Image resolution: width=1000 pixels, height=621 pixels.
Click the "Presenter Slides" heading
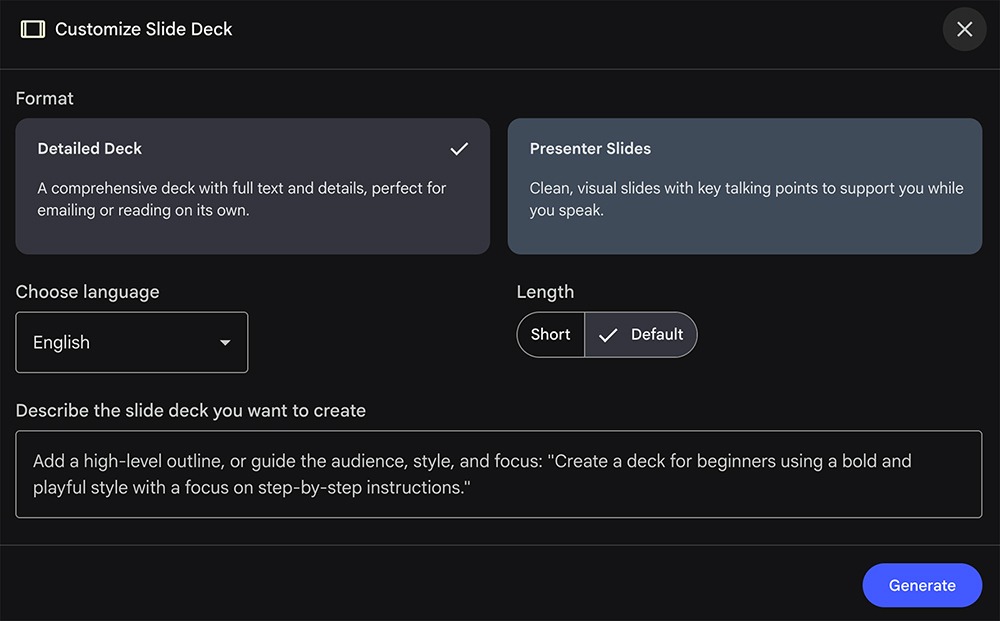[x=590, y=149]
